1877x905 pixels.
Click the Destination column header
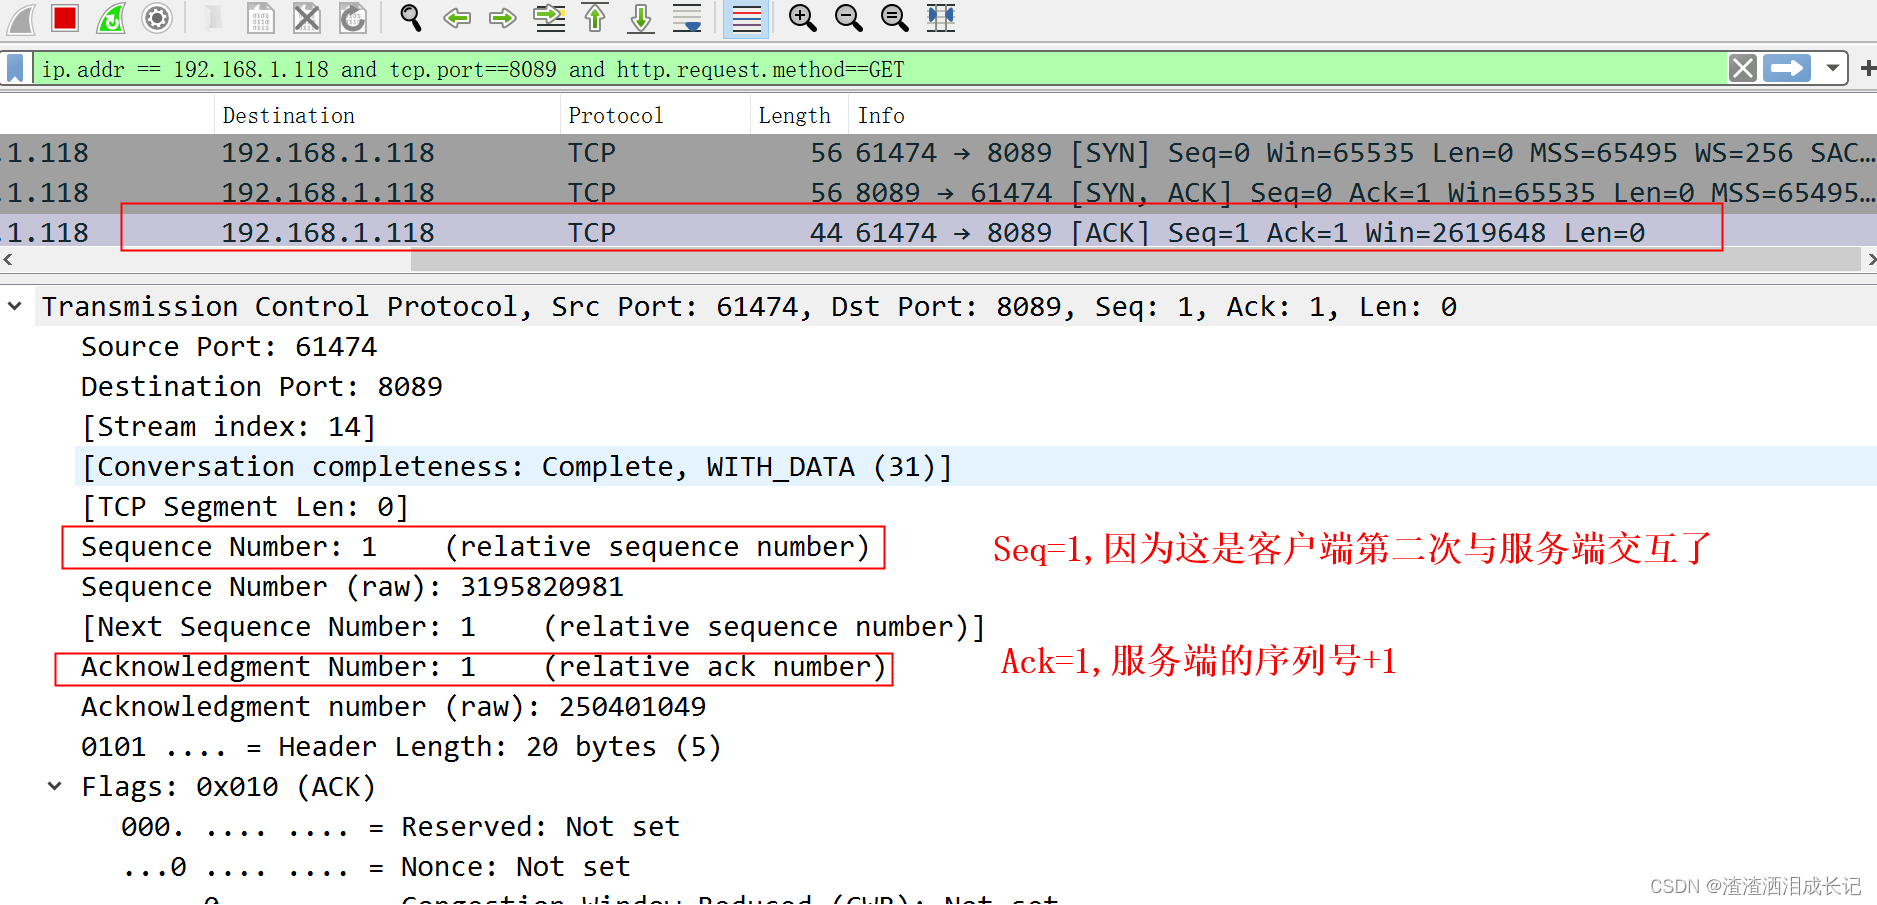pyautogui.click(x=387, y=116)
